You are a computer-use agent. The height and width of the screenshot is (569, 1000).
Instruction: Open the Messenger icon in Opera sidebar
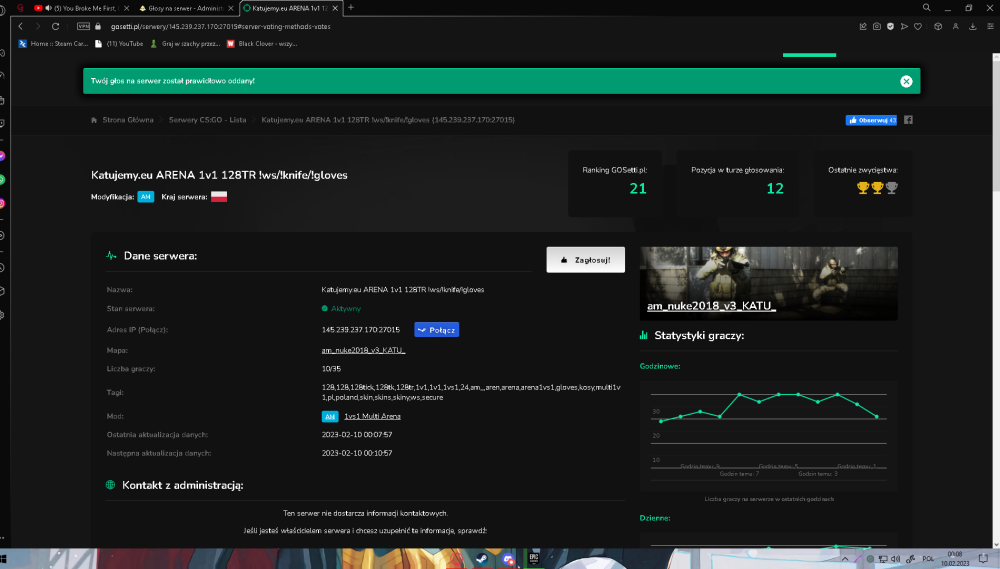coord(2,156)
